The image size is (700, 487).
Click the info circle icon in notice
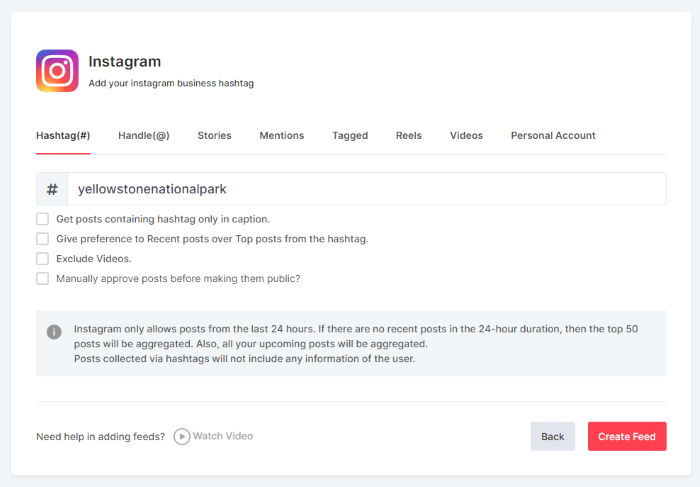tap(54, 332)
